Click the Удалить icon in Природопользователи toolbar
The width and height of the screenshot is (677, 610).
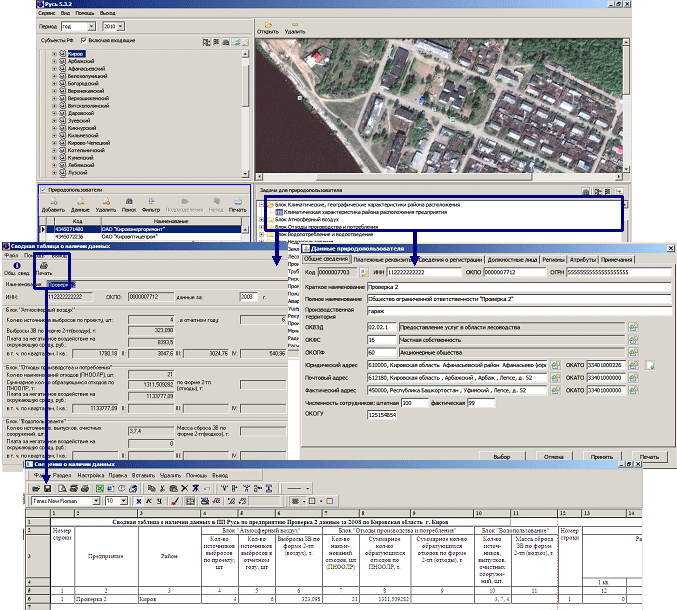pyautogui.click(x=106, y=201)
